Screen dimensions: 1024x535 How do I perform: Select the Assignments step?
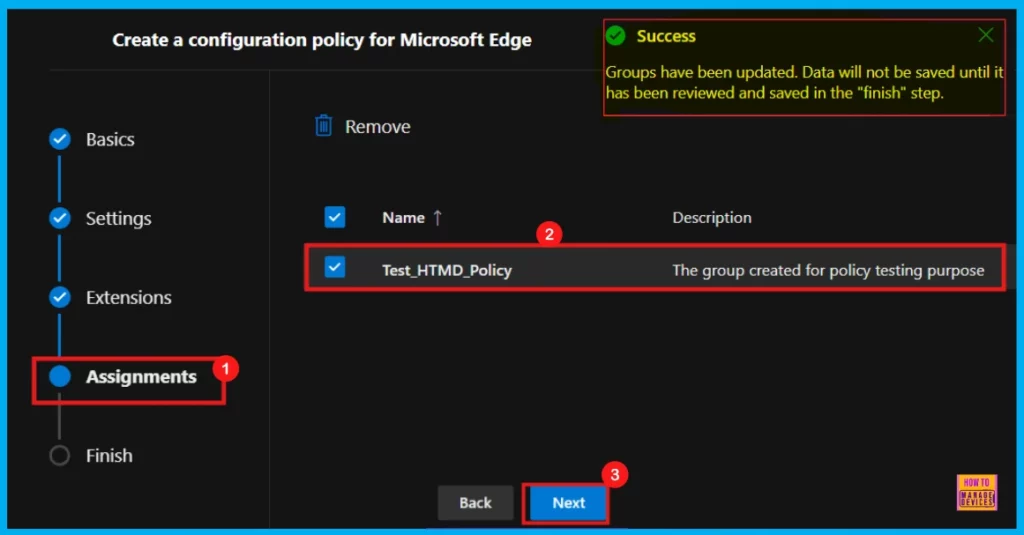[141, 377]
